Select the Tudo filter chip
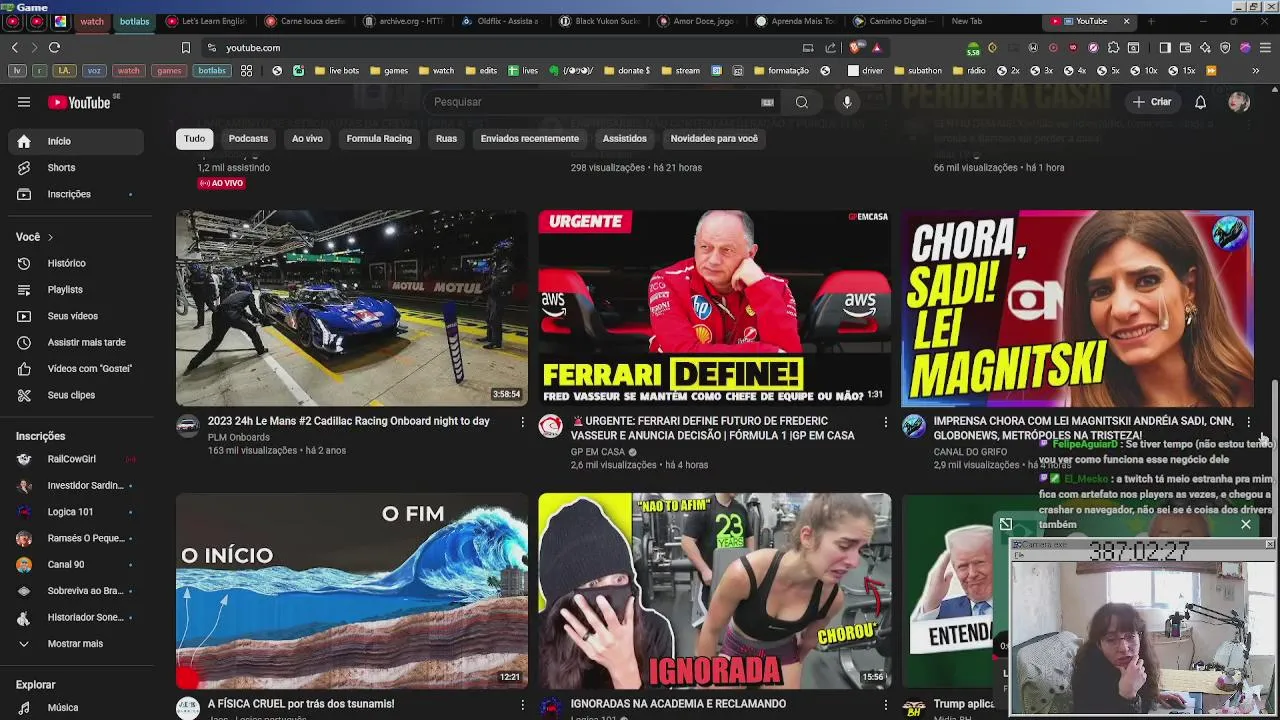1280x720 pixels. pyautogui.click(x=194, y=139)
